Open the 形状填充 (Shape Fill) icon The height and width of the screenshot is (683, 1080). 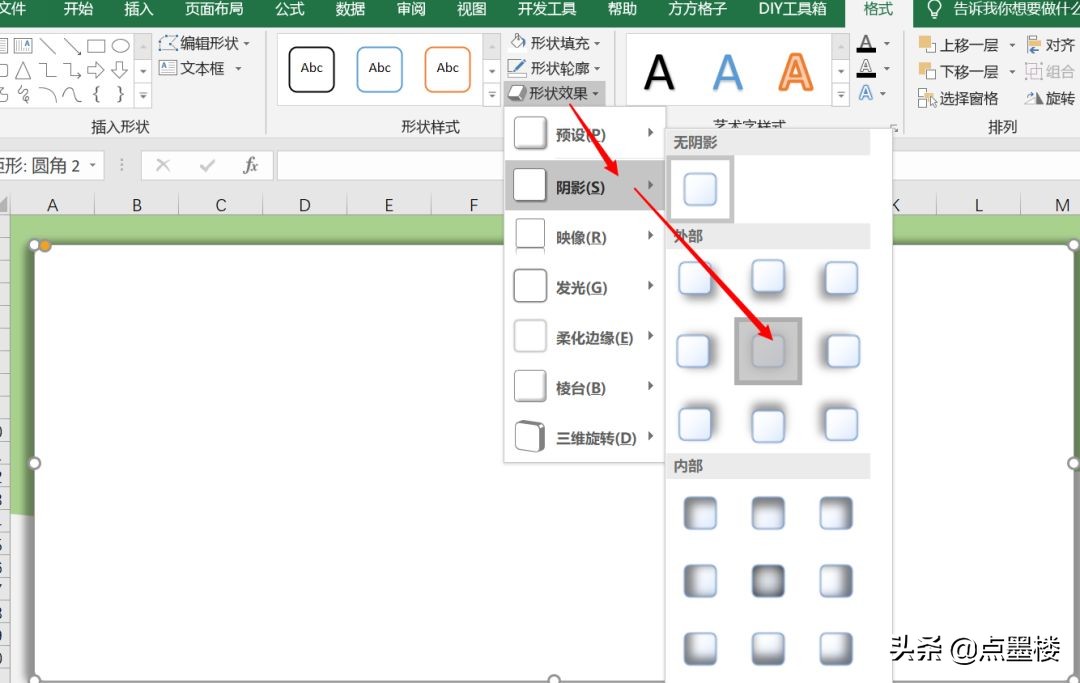(x=519, y=43)
